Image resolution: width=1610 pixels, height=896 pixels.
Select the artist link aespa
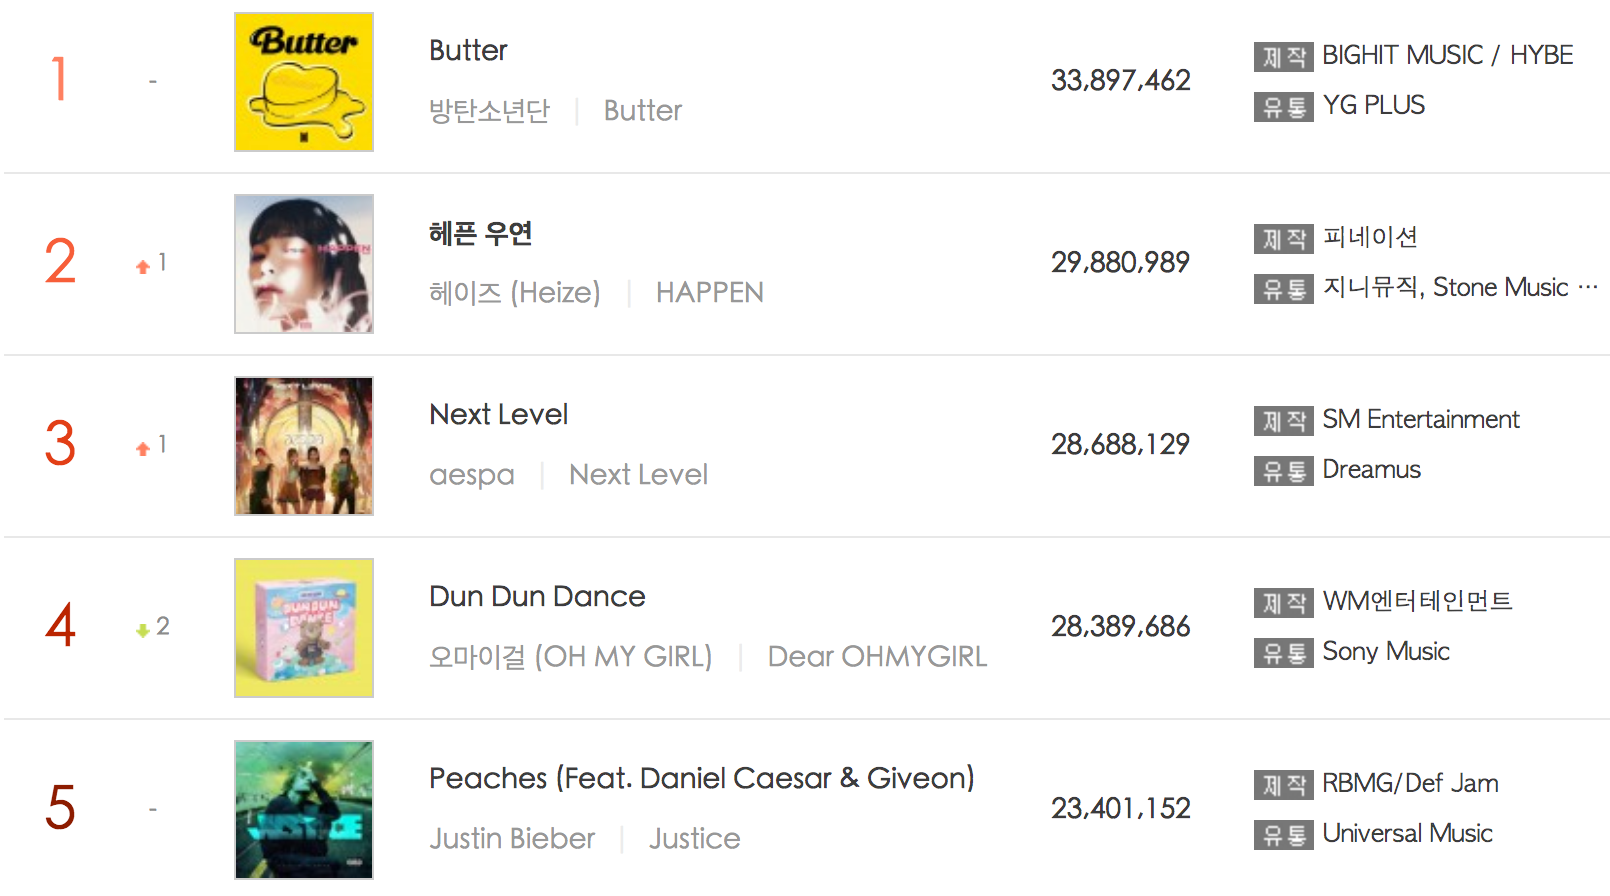click(471, 475)
